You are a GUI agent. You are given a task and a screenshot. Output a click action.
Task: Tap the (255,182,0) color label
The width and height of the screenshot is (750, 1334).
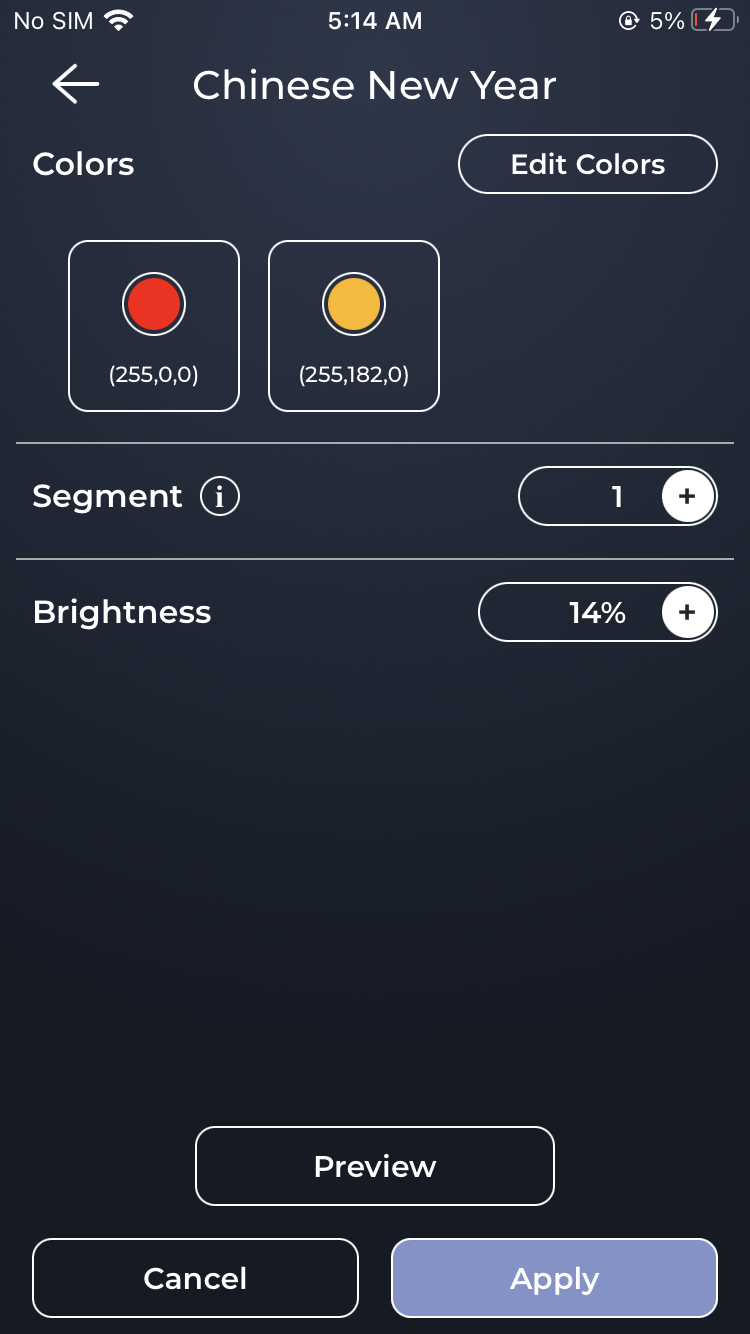coord(354,375)
